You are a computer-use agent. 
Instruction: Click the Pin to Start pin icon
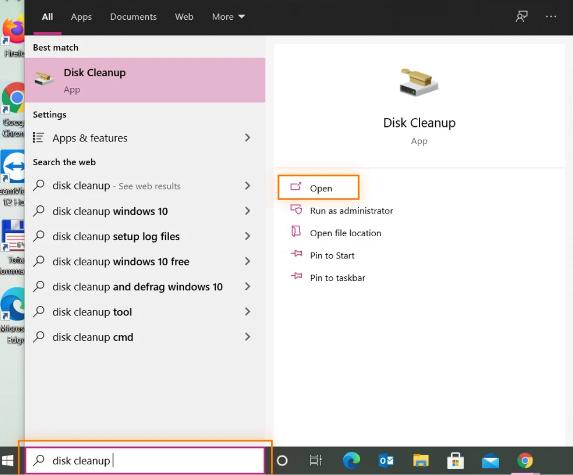(x=296, y=254)
